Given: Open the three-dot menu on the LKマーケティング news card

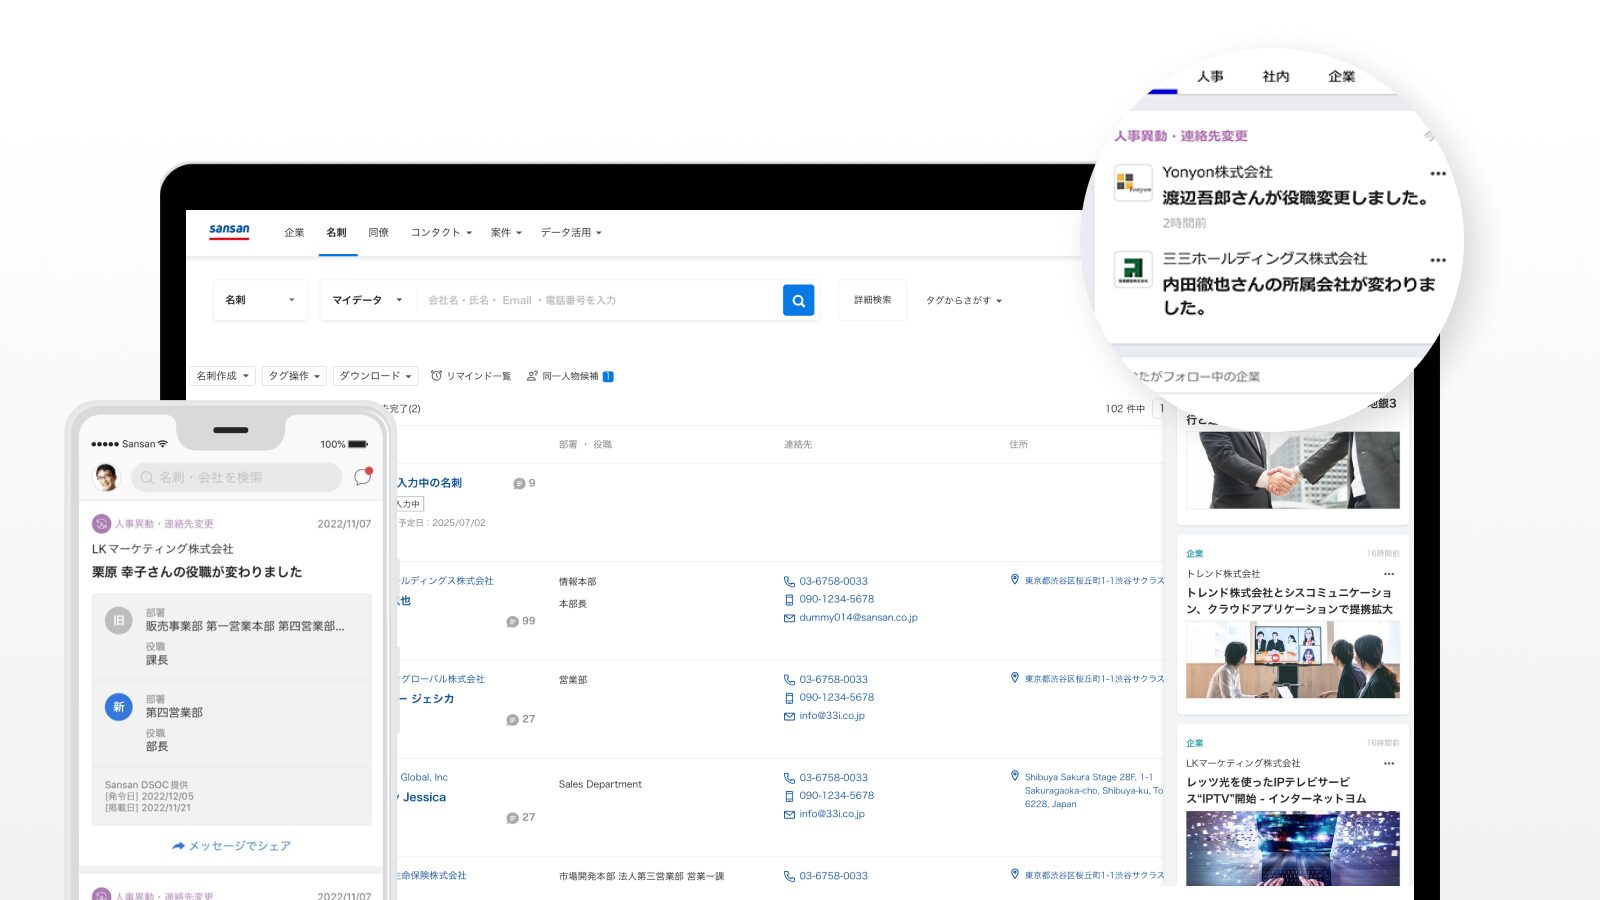Looking at the screenshot, I should (1388, 763).
